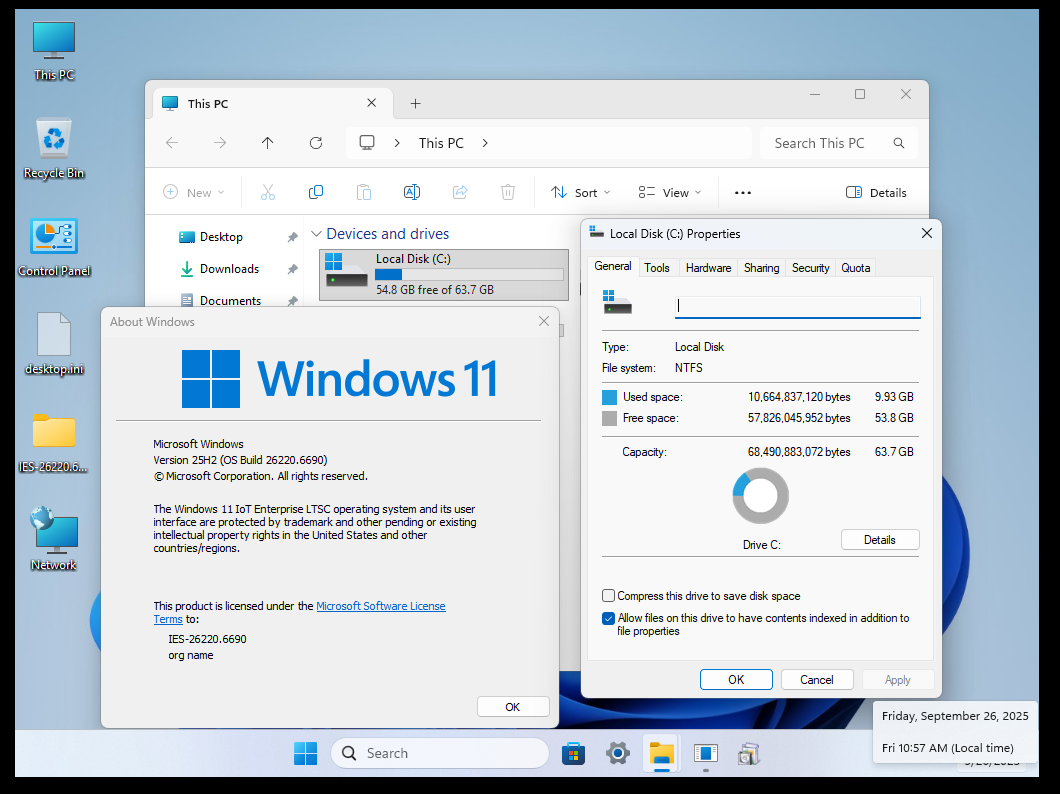This screenshot has height=794, width=1060.
Task: Click the gray Free space color swatch
Action: [609, 418]
